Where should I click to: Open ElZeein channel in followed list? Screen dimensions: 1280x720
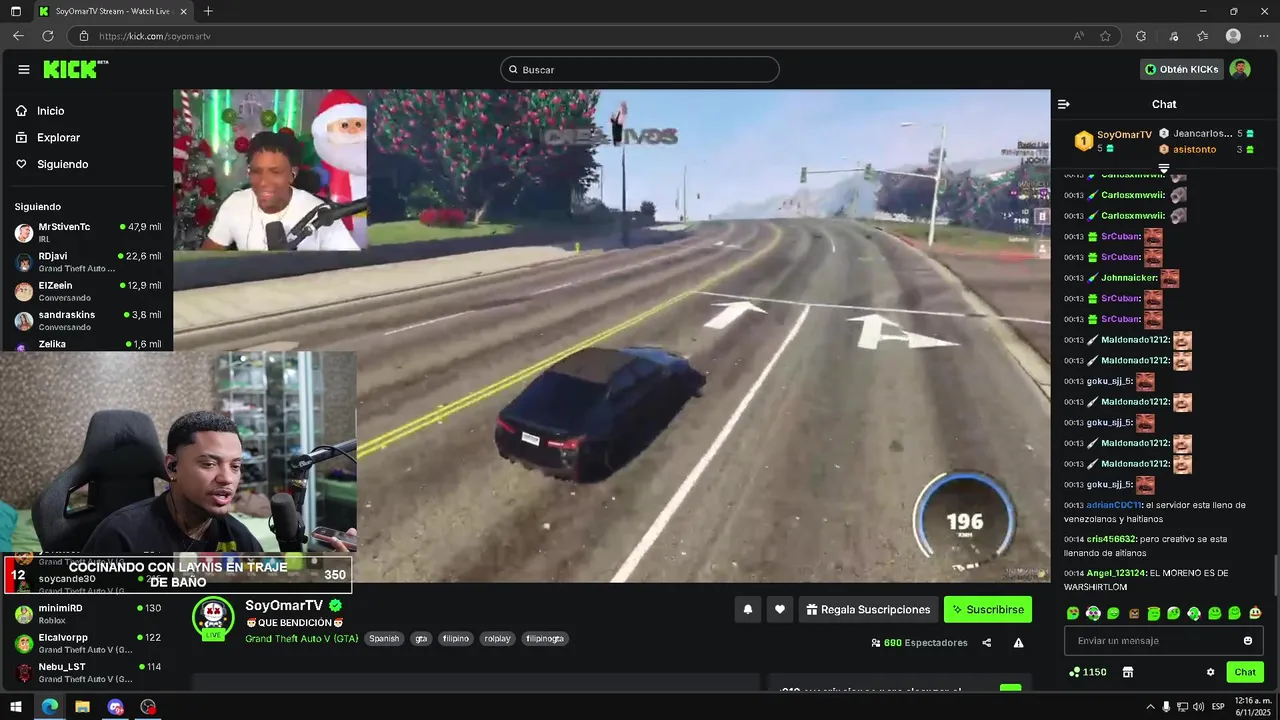(88, 291)
